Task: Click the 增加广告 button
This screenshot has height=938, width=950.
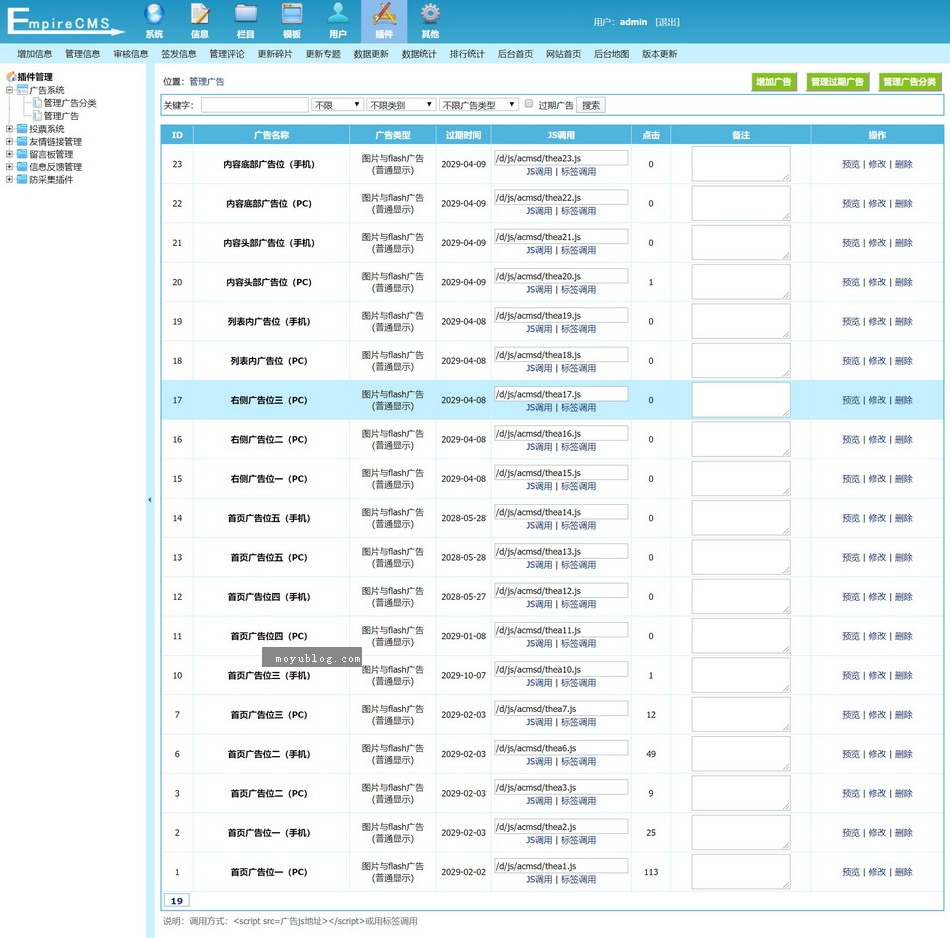Action: (774, 82)
